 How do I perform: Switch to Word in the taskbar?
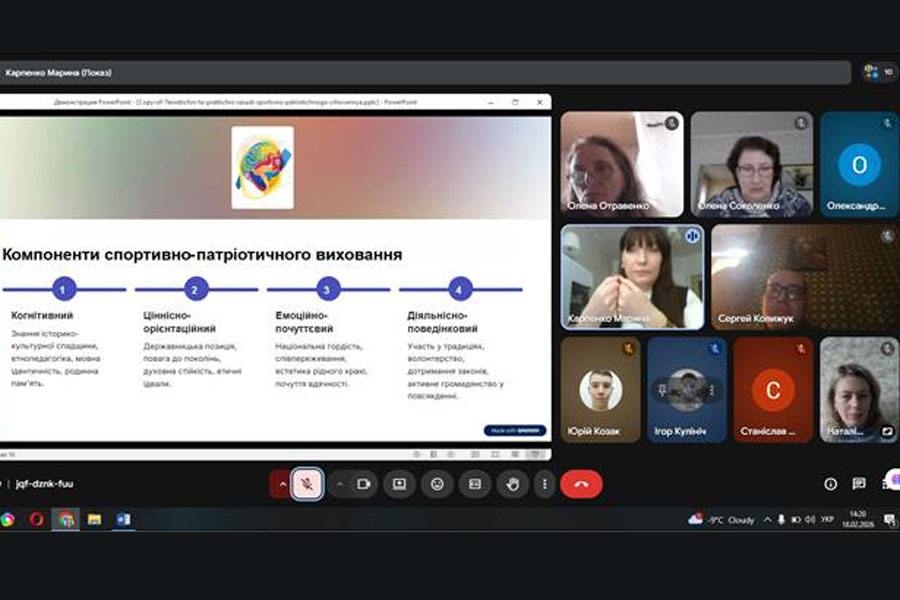[123, 520]
